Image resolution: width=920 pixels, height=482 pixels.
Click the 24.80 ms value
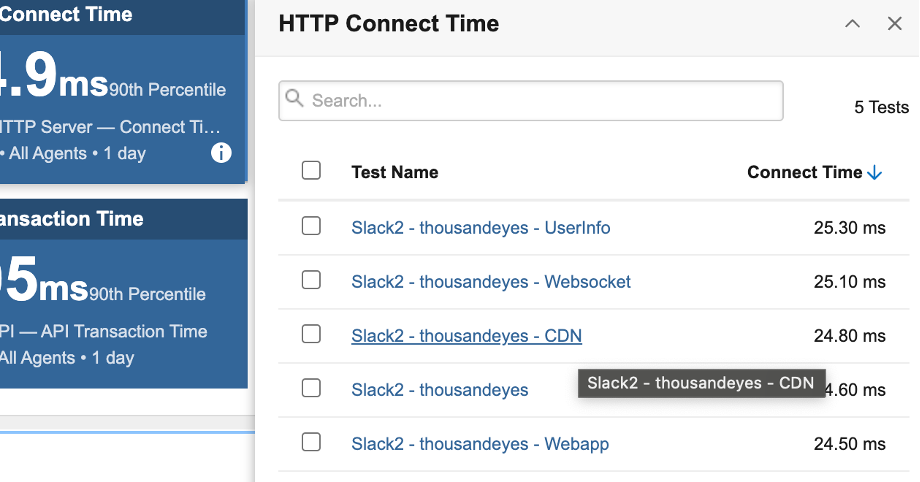pyautogui.click(x=849, y=336)
